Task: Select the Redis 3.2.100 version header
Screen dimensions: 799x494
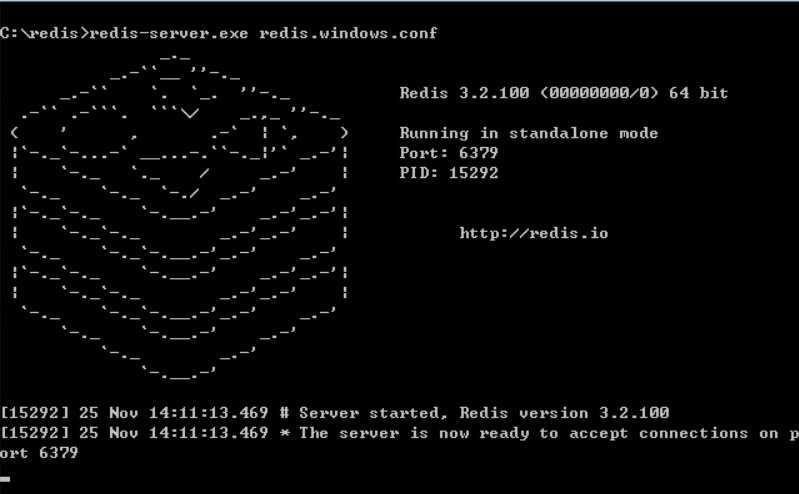Action: (464, 93)
